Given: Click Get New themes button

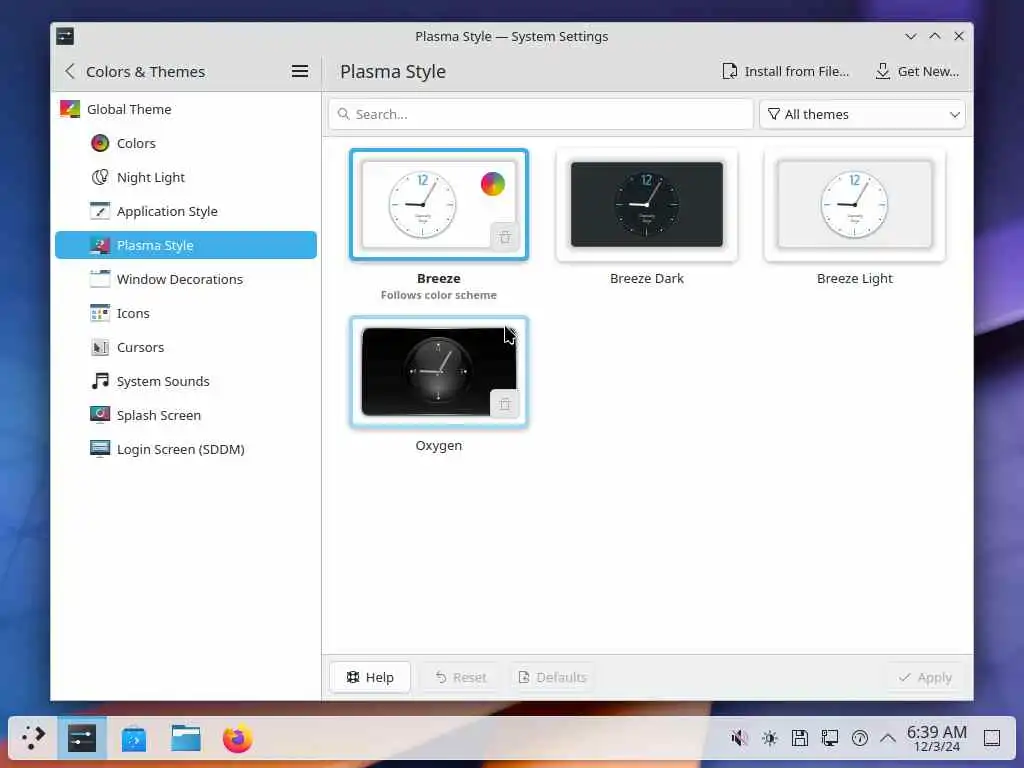Looking at the screenshot, I should click(x=917, y=71).
